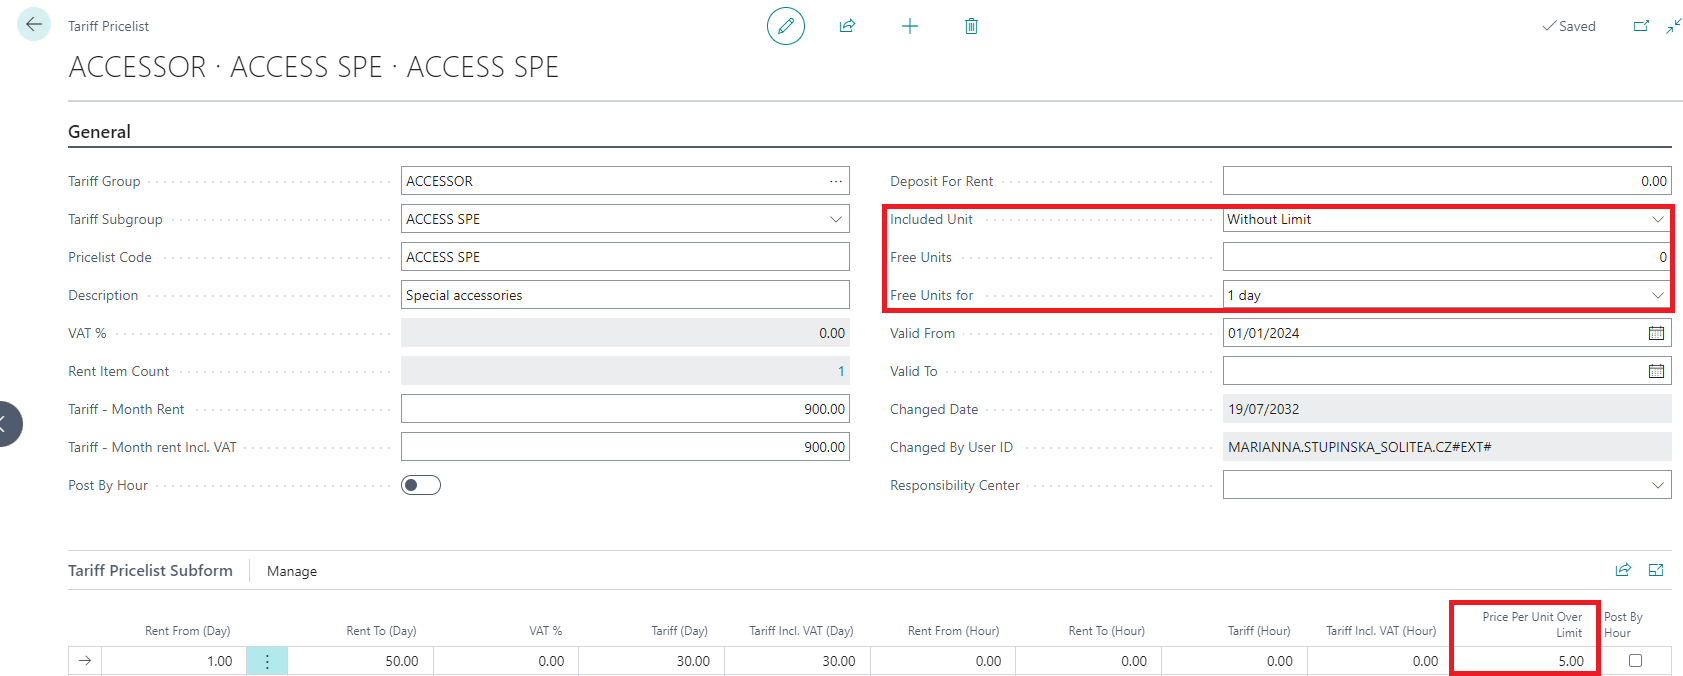
Task: Click the pencil edit icon
Action: [x=786, y=26]
